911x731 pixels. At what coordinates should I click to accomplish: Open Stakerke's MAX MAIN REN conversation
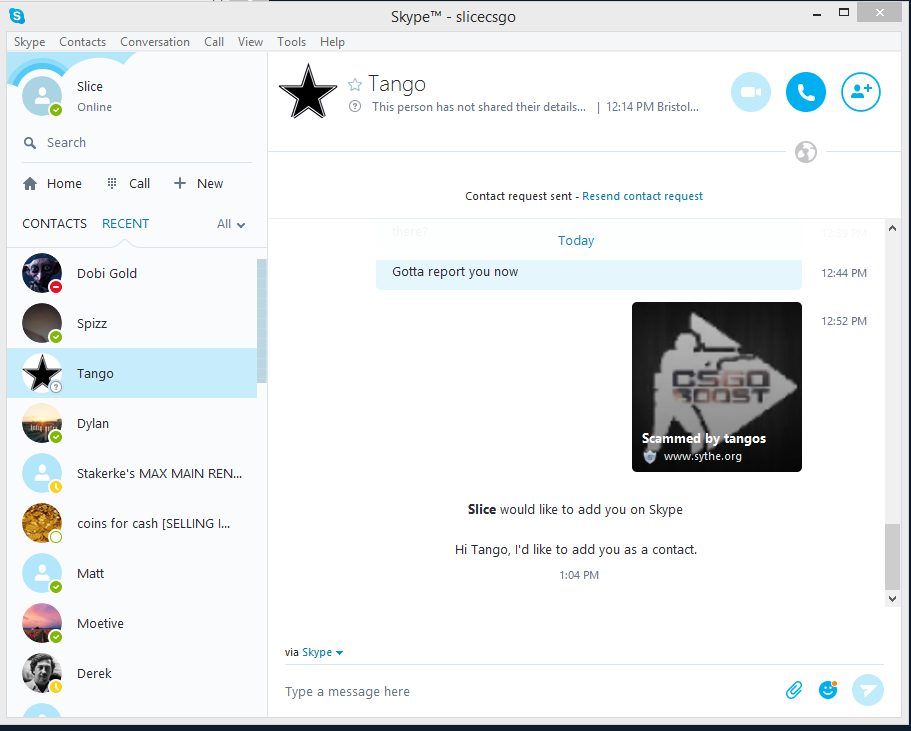tap(132, 473)
